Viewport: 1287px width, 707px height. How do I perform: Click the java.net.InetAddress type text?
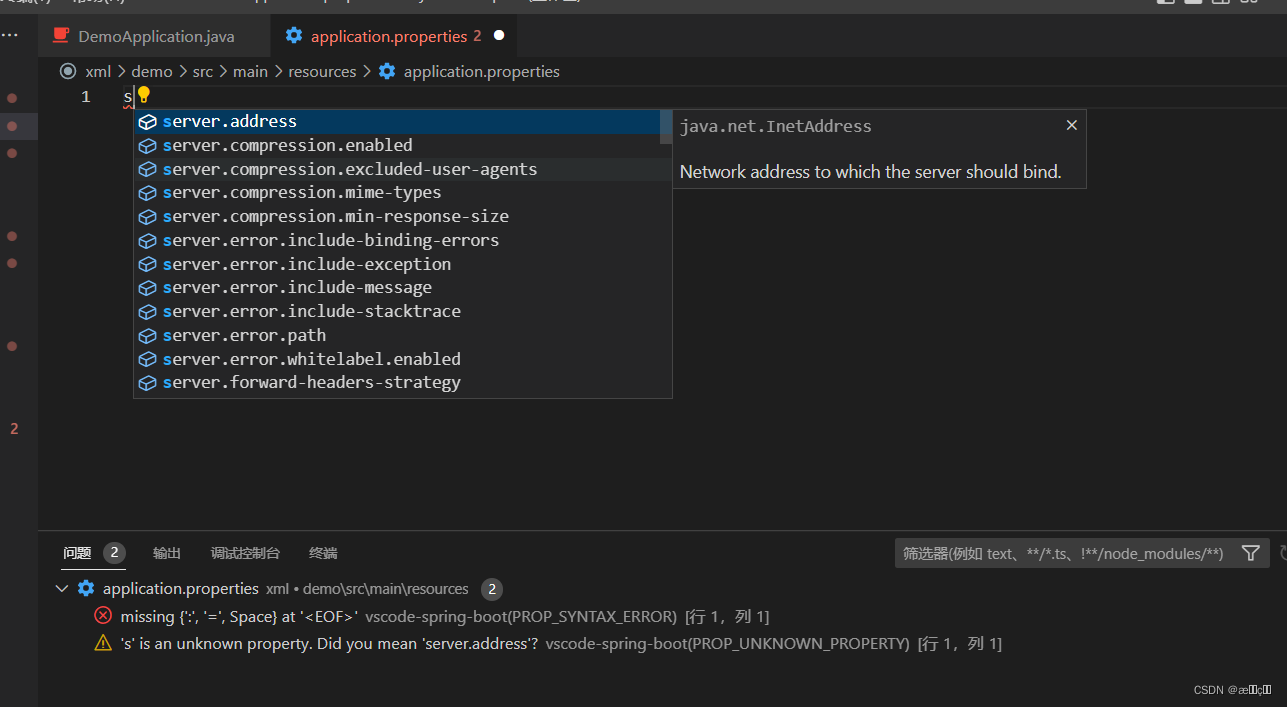(776, 127)
